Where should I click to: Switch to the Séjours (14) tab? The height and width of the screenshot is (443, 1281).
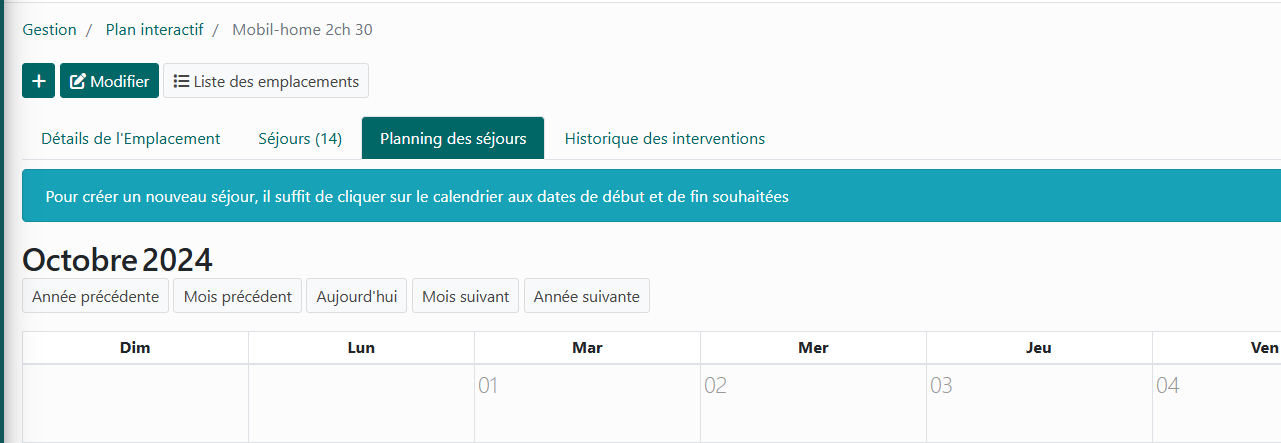point(300,139)
